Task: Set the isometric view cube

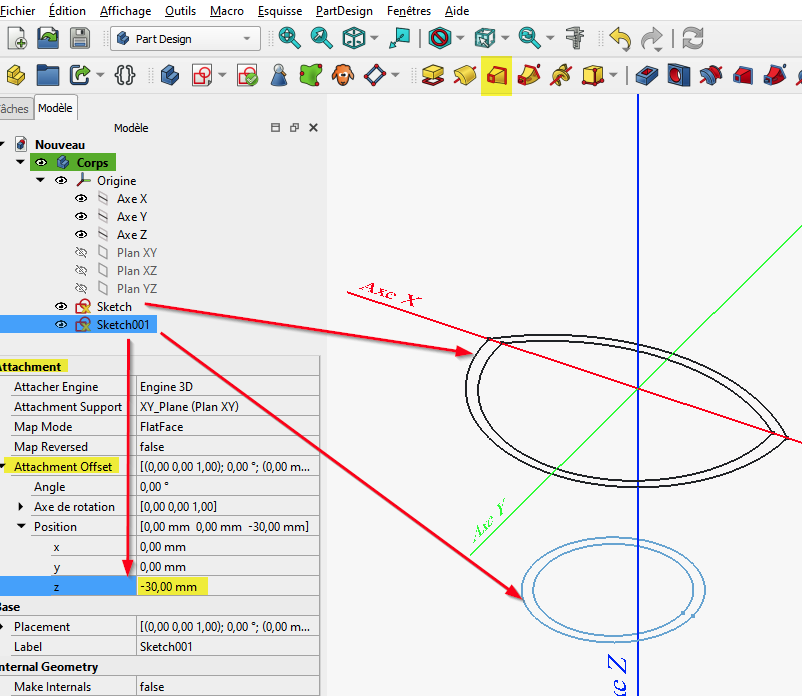Action: pyautogui.click(x=353, y=38)
